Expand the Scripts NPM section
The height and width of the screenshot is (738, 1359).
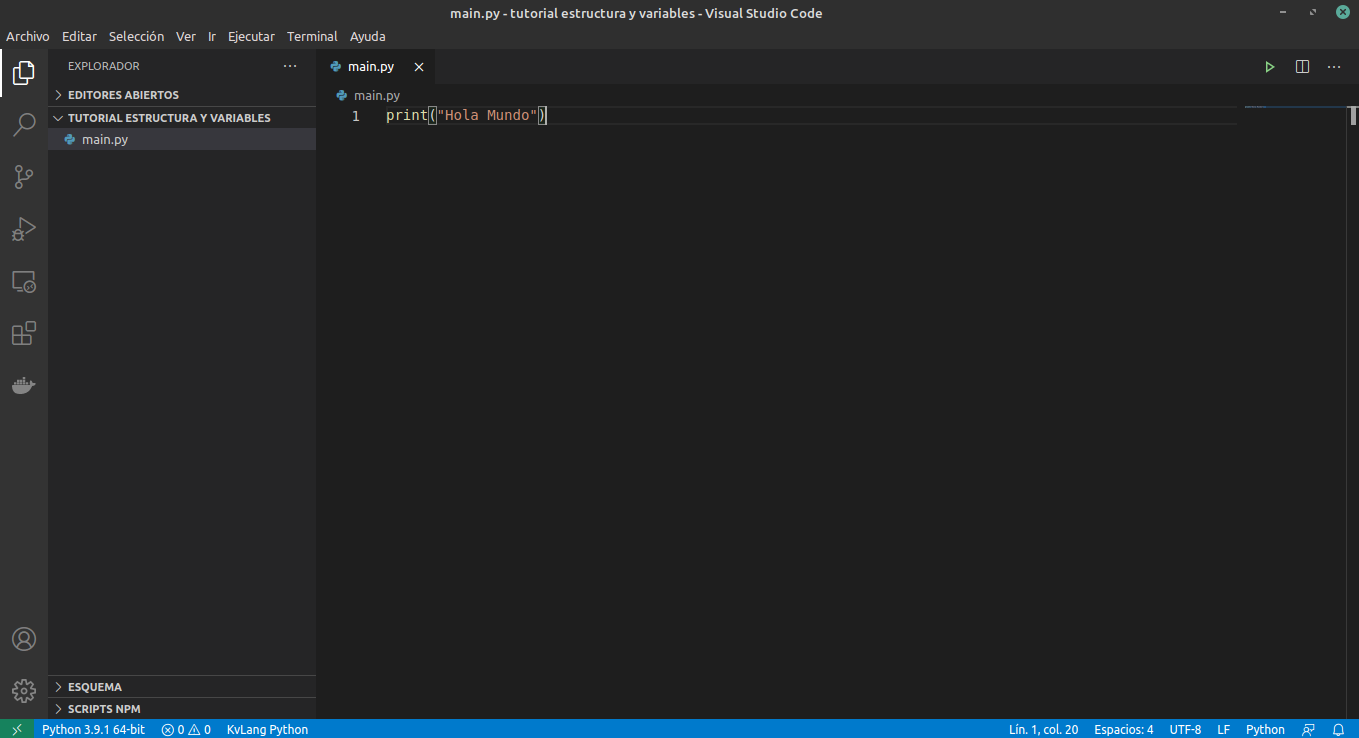(x=182, y=709)
